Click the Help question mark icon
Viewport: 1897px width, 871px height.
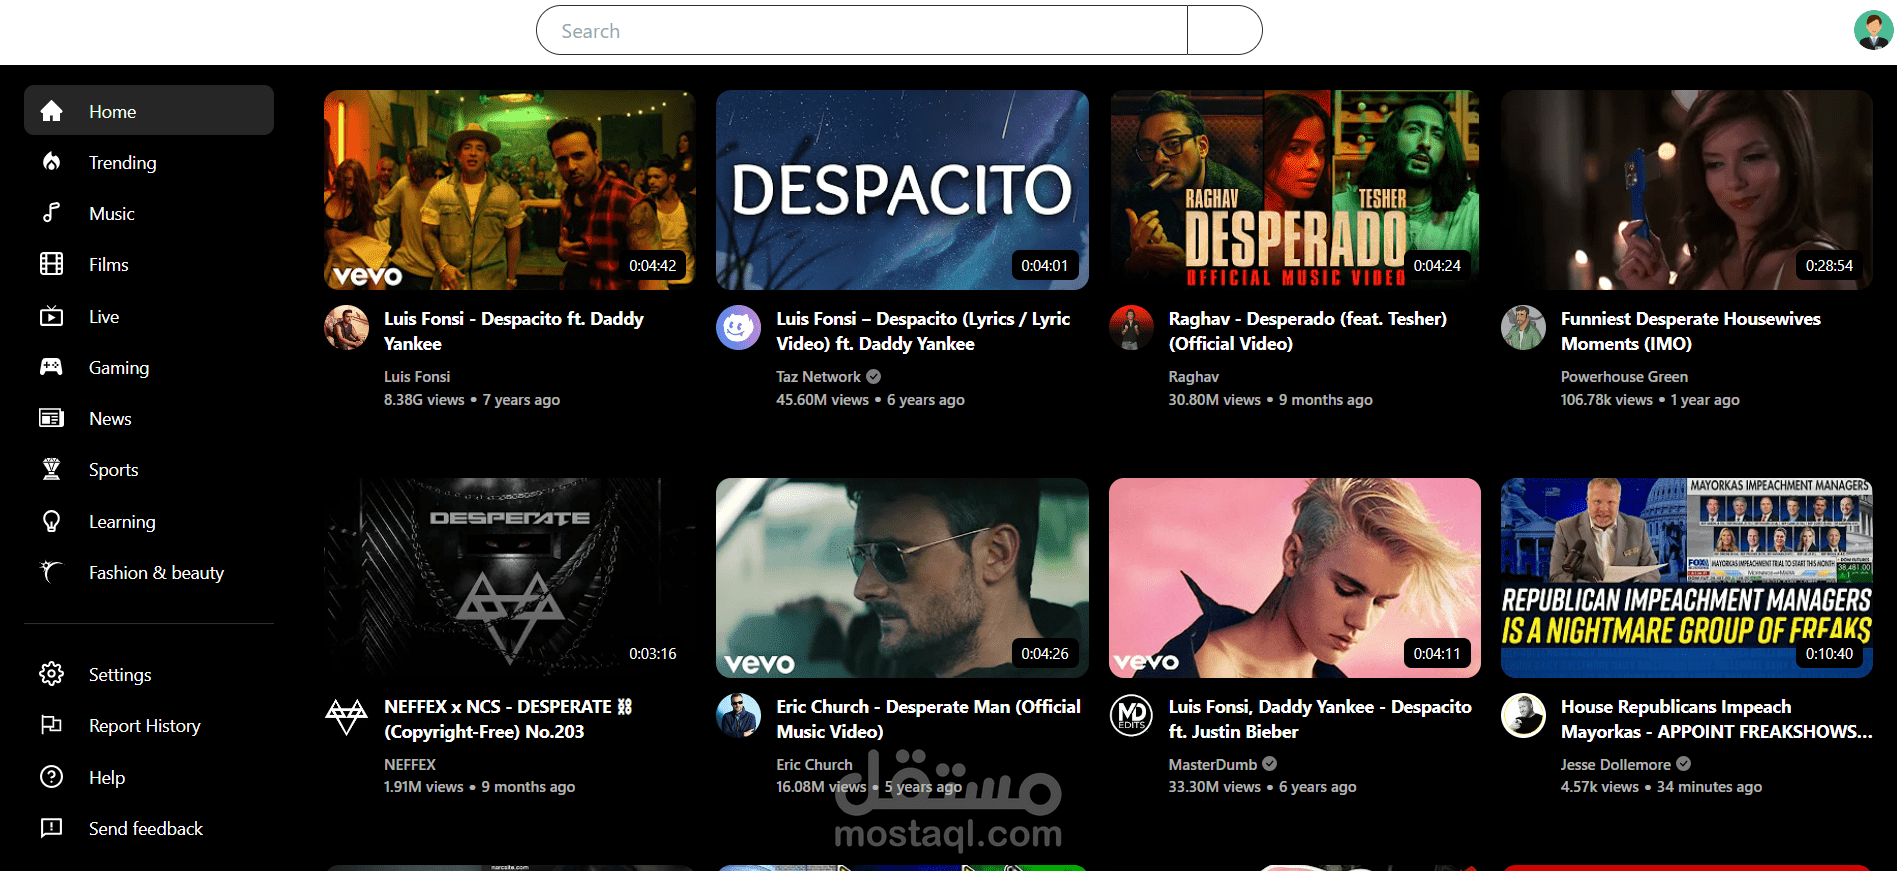point(51,777)
